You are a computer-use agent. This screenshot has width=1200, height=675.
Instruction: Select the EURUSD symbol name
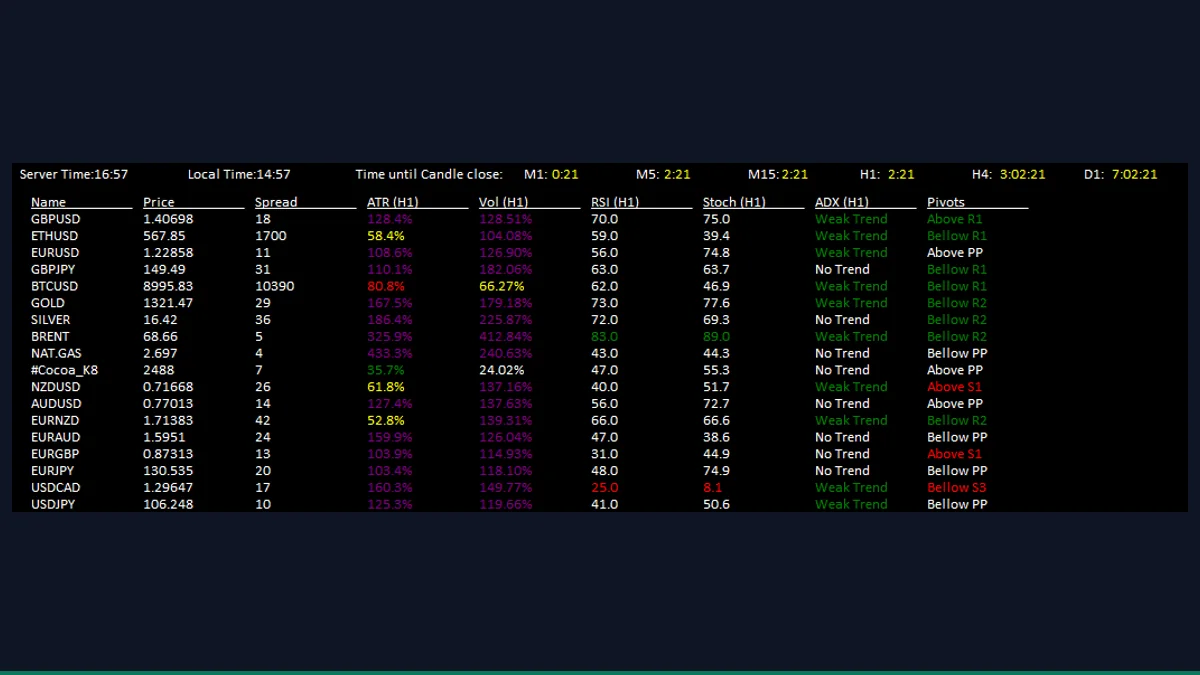[x=54, y=253]
